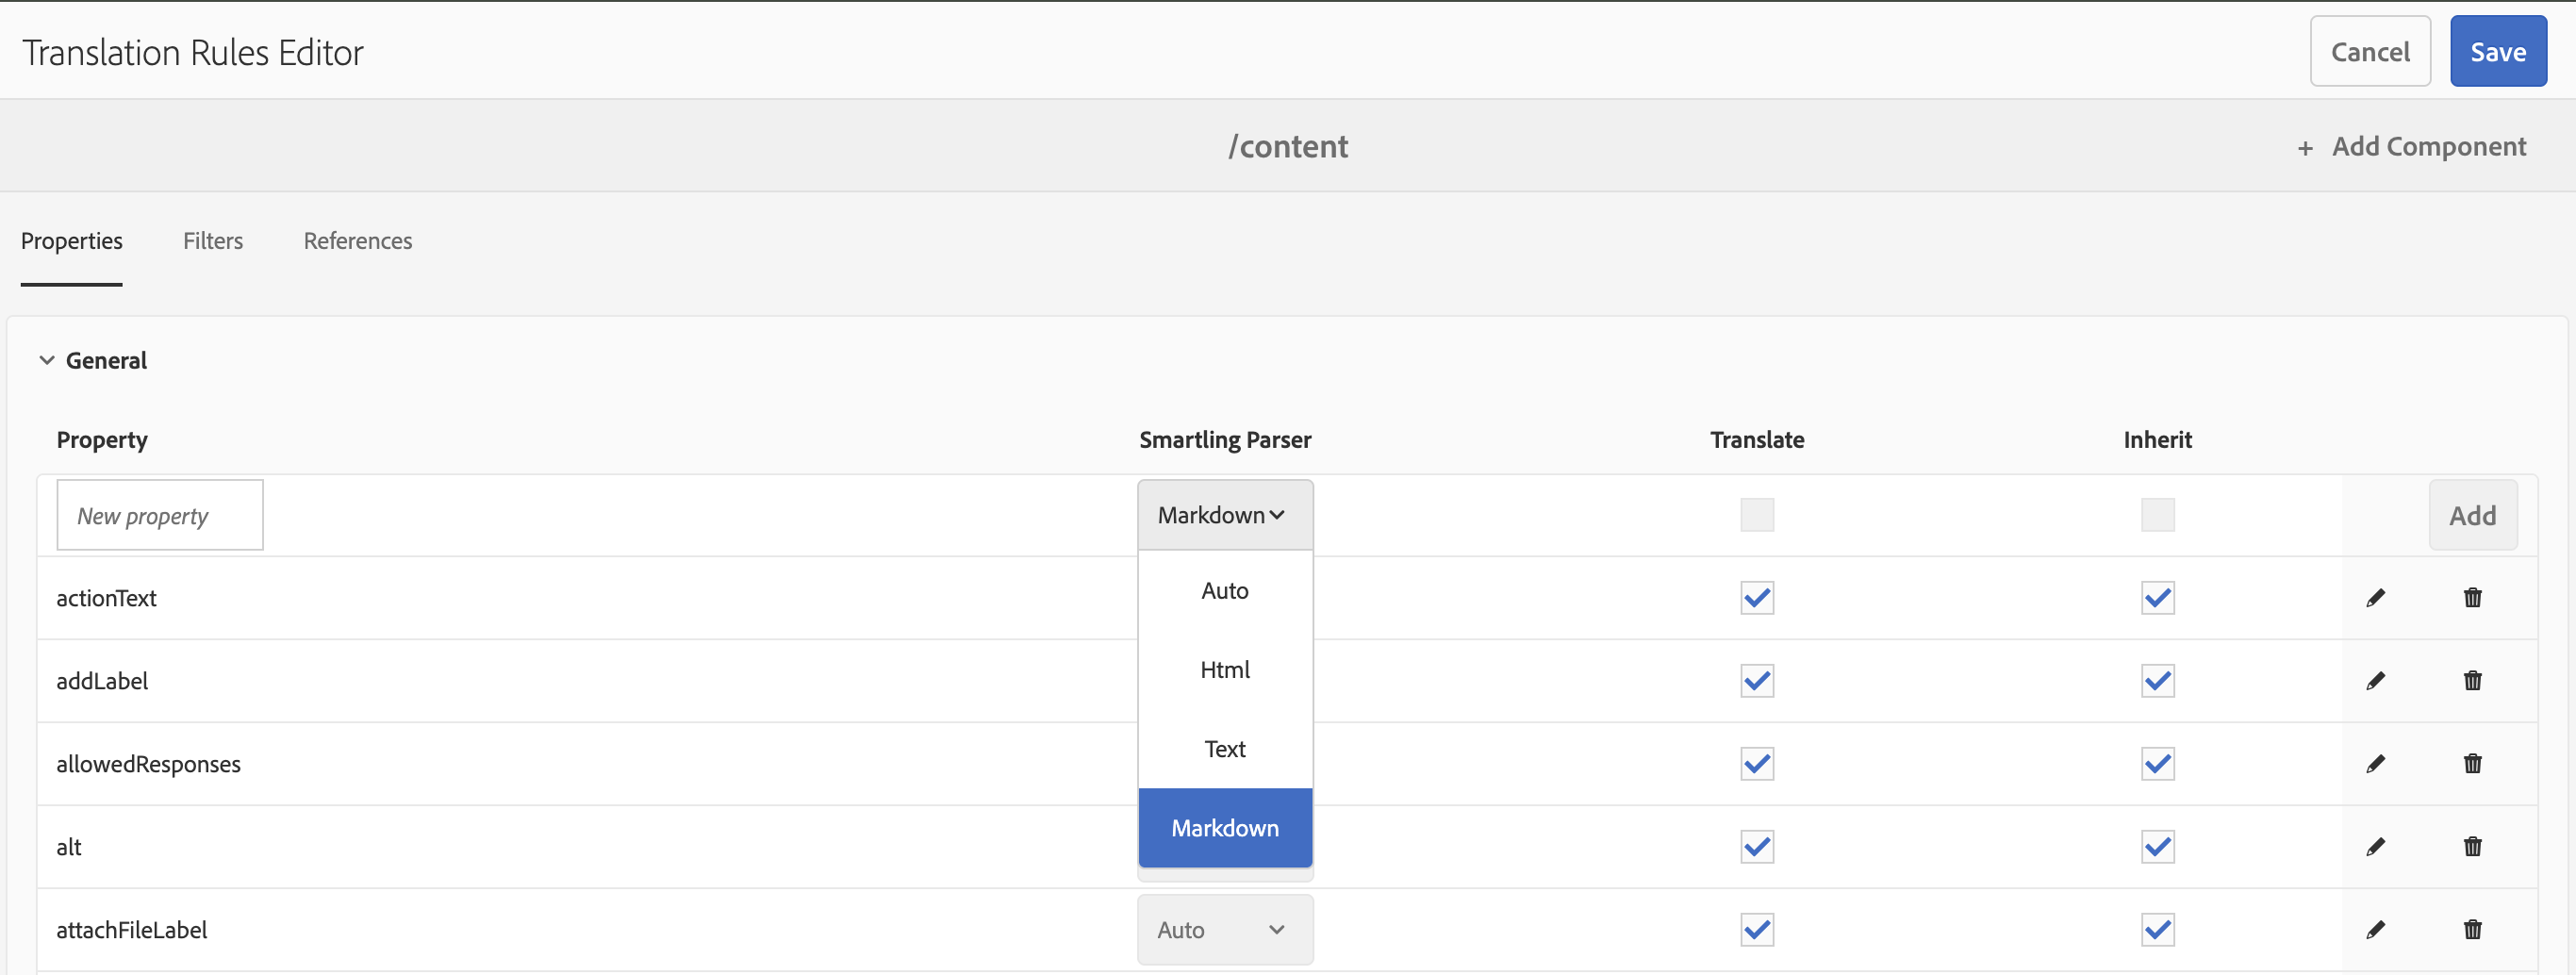Collapse the General section
The height and width of the screenshot is (975, 2576).
[x=47, y=360]
